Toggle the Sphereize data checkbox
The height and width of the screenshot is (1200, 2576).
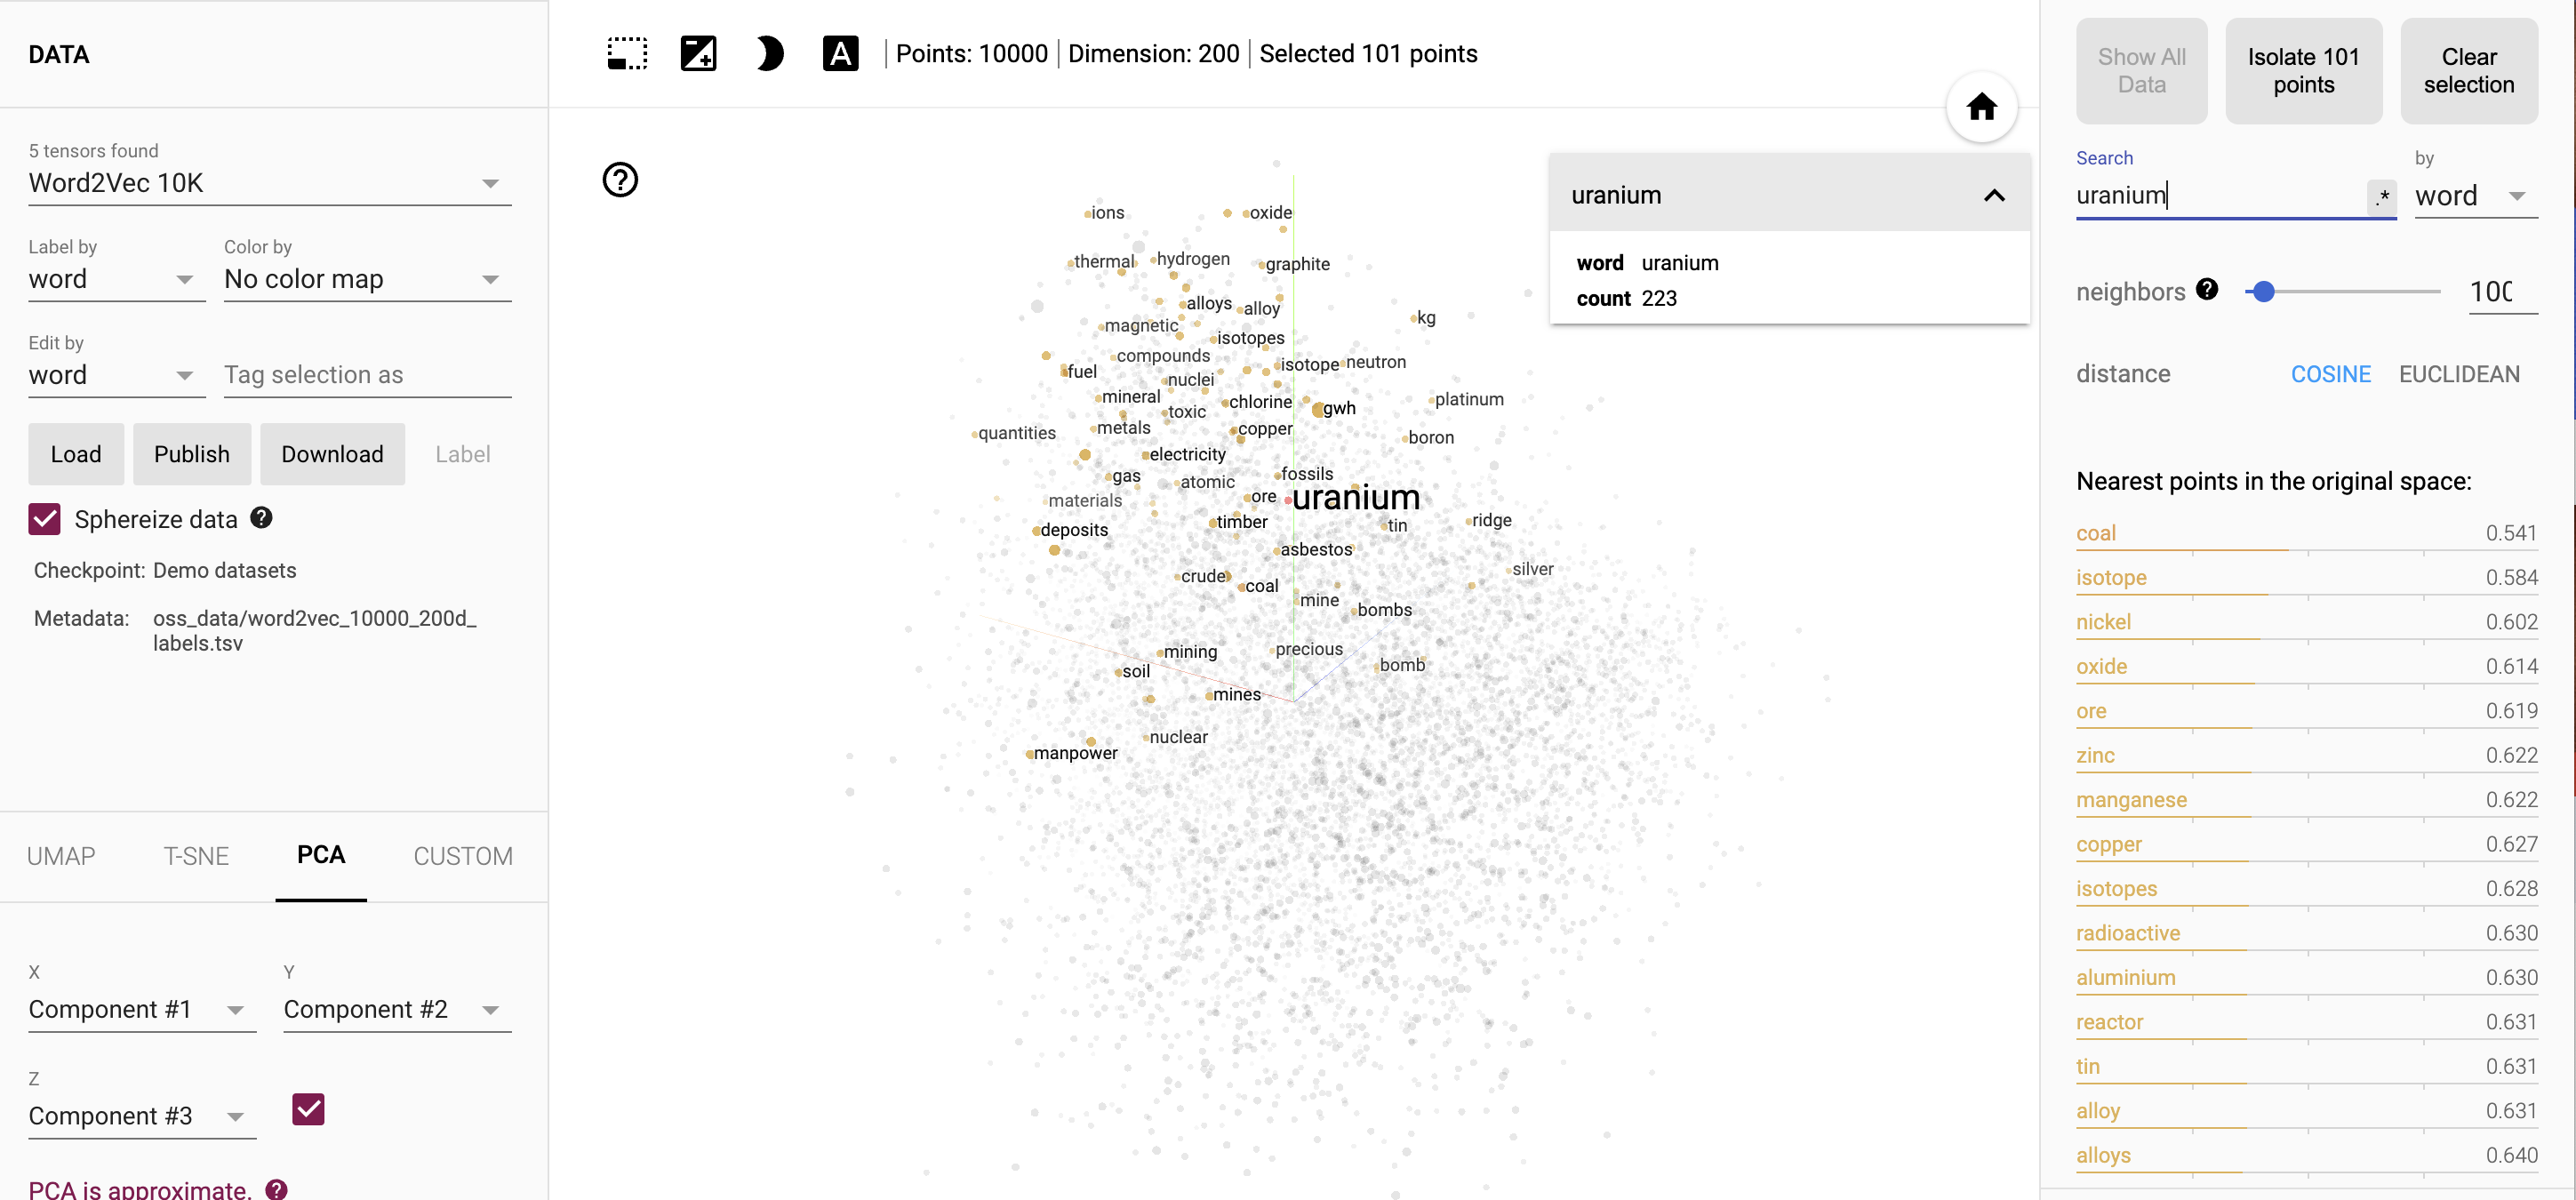tap(44, 519)
